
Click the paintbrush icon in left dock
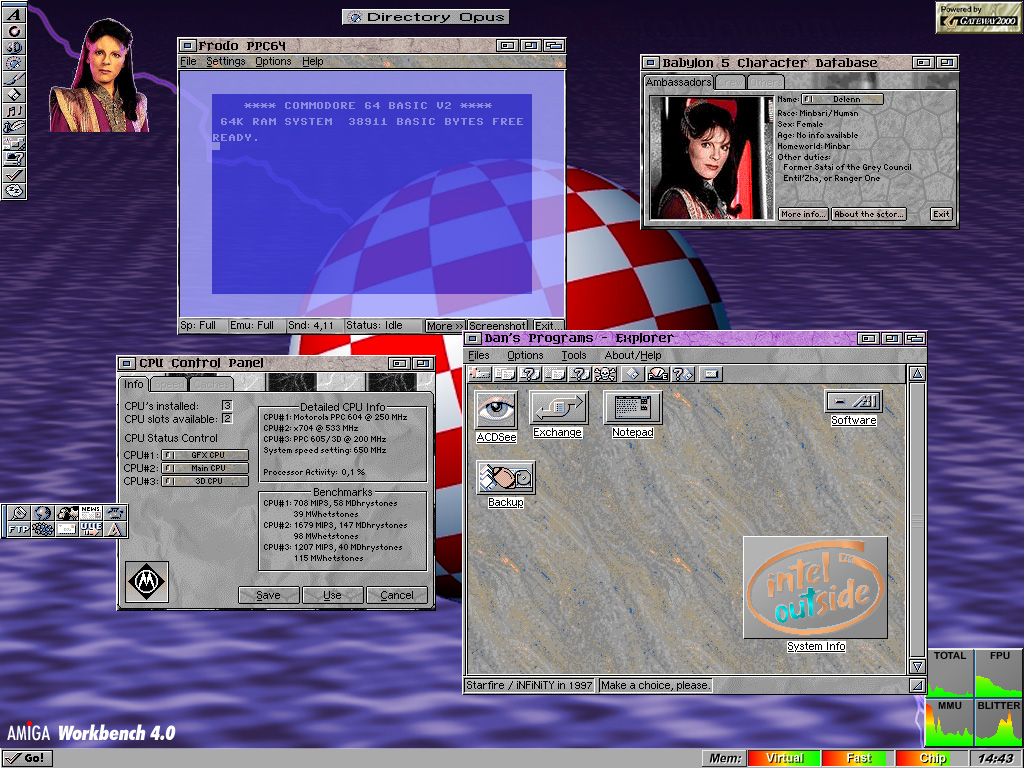[x=14, y=79]
